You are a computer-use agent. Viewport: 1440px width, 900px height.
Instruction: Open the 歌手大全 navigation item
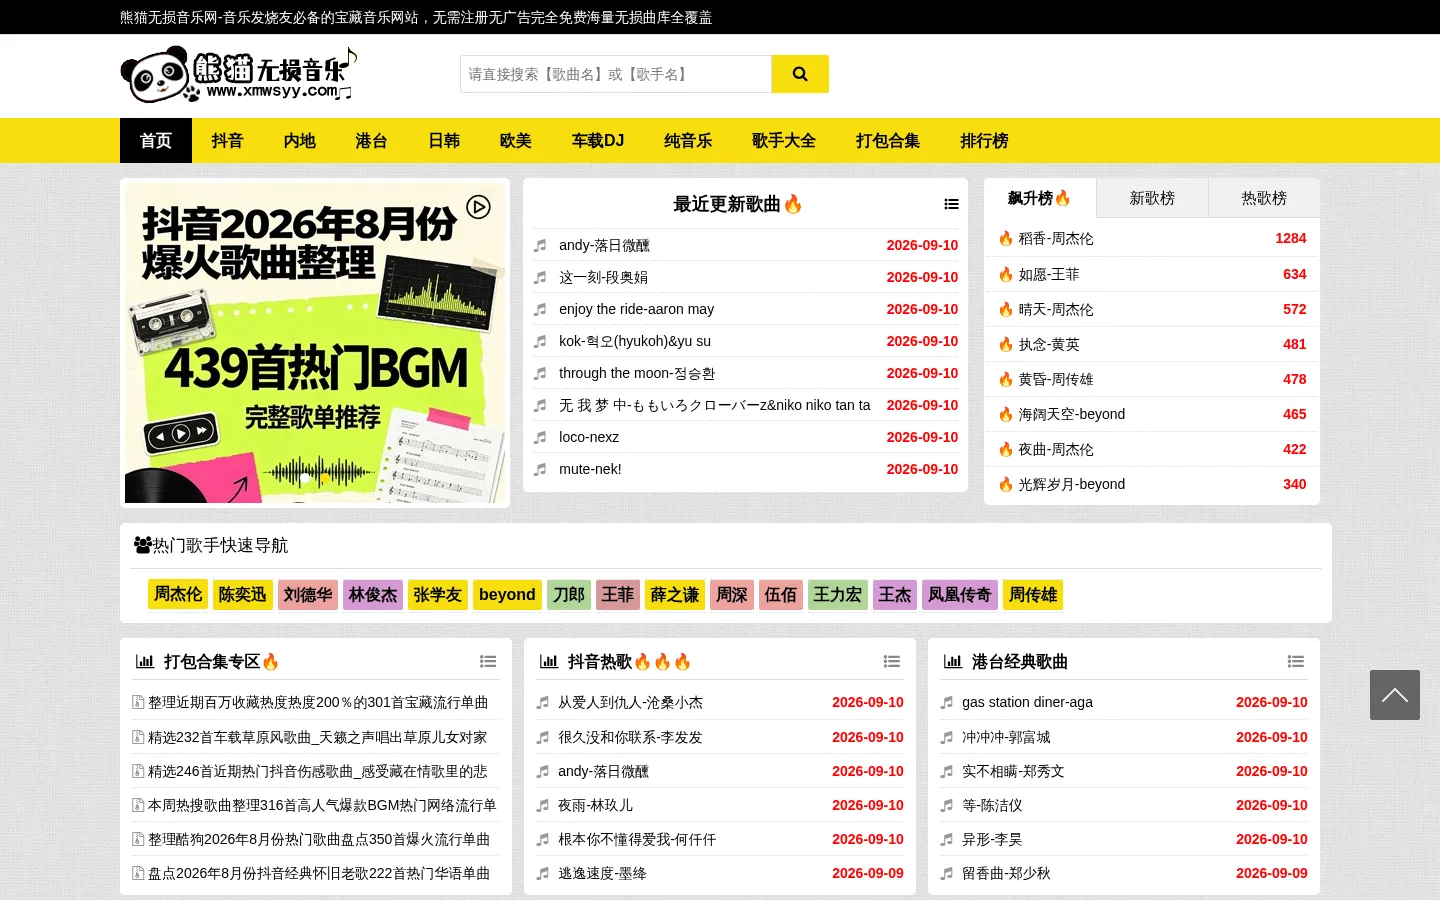[784, 140]
